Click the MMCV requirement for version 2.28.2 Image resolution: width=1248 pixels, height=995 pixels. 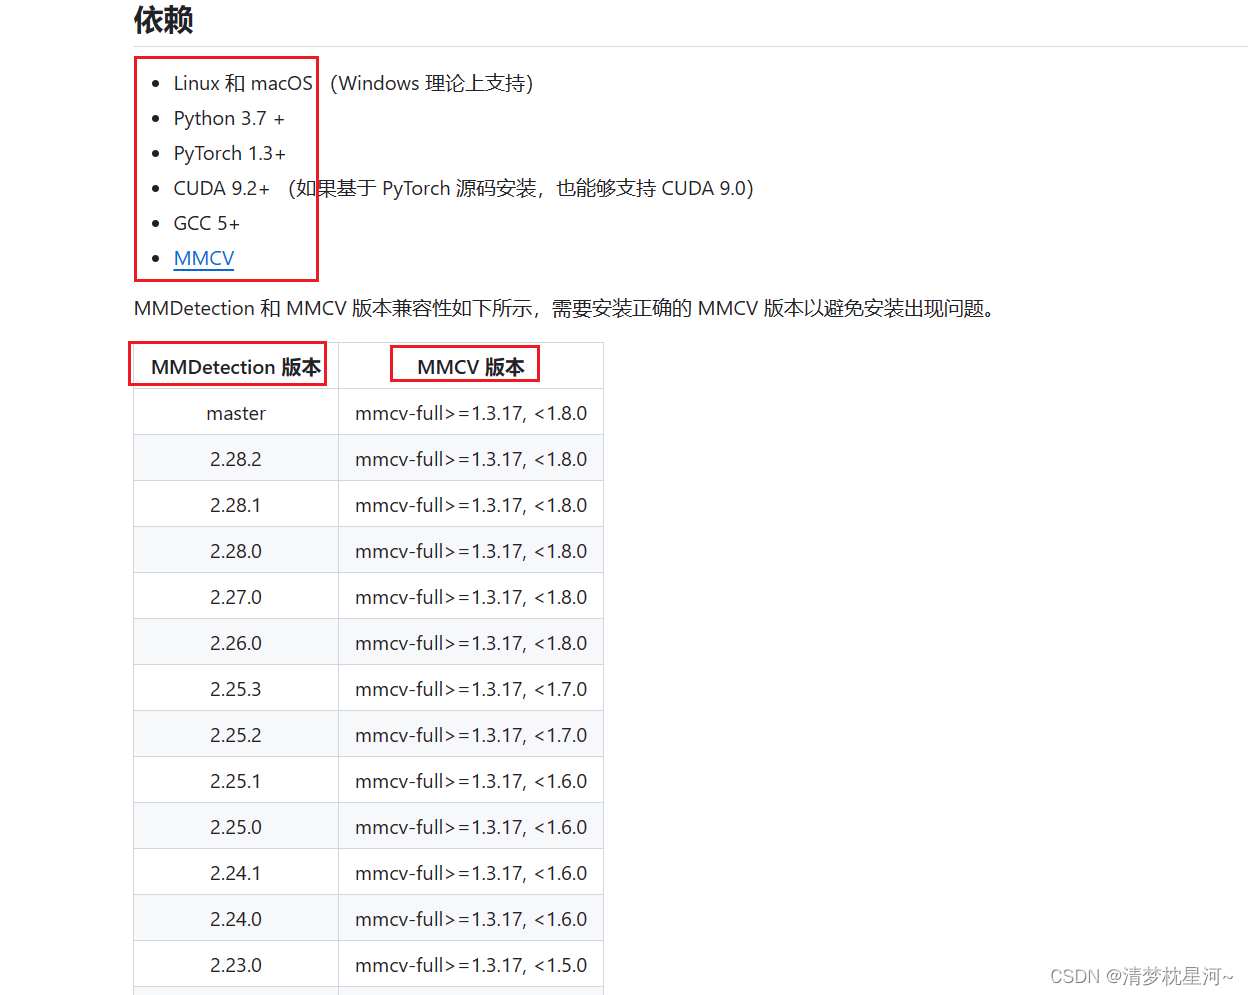(x=471, y=459)
